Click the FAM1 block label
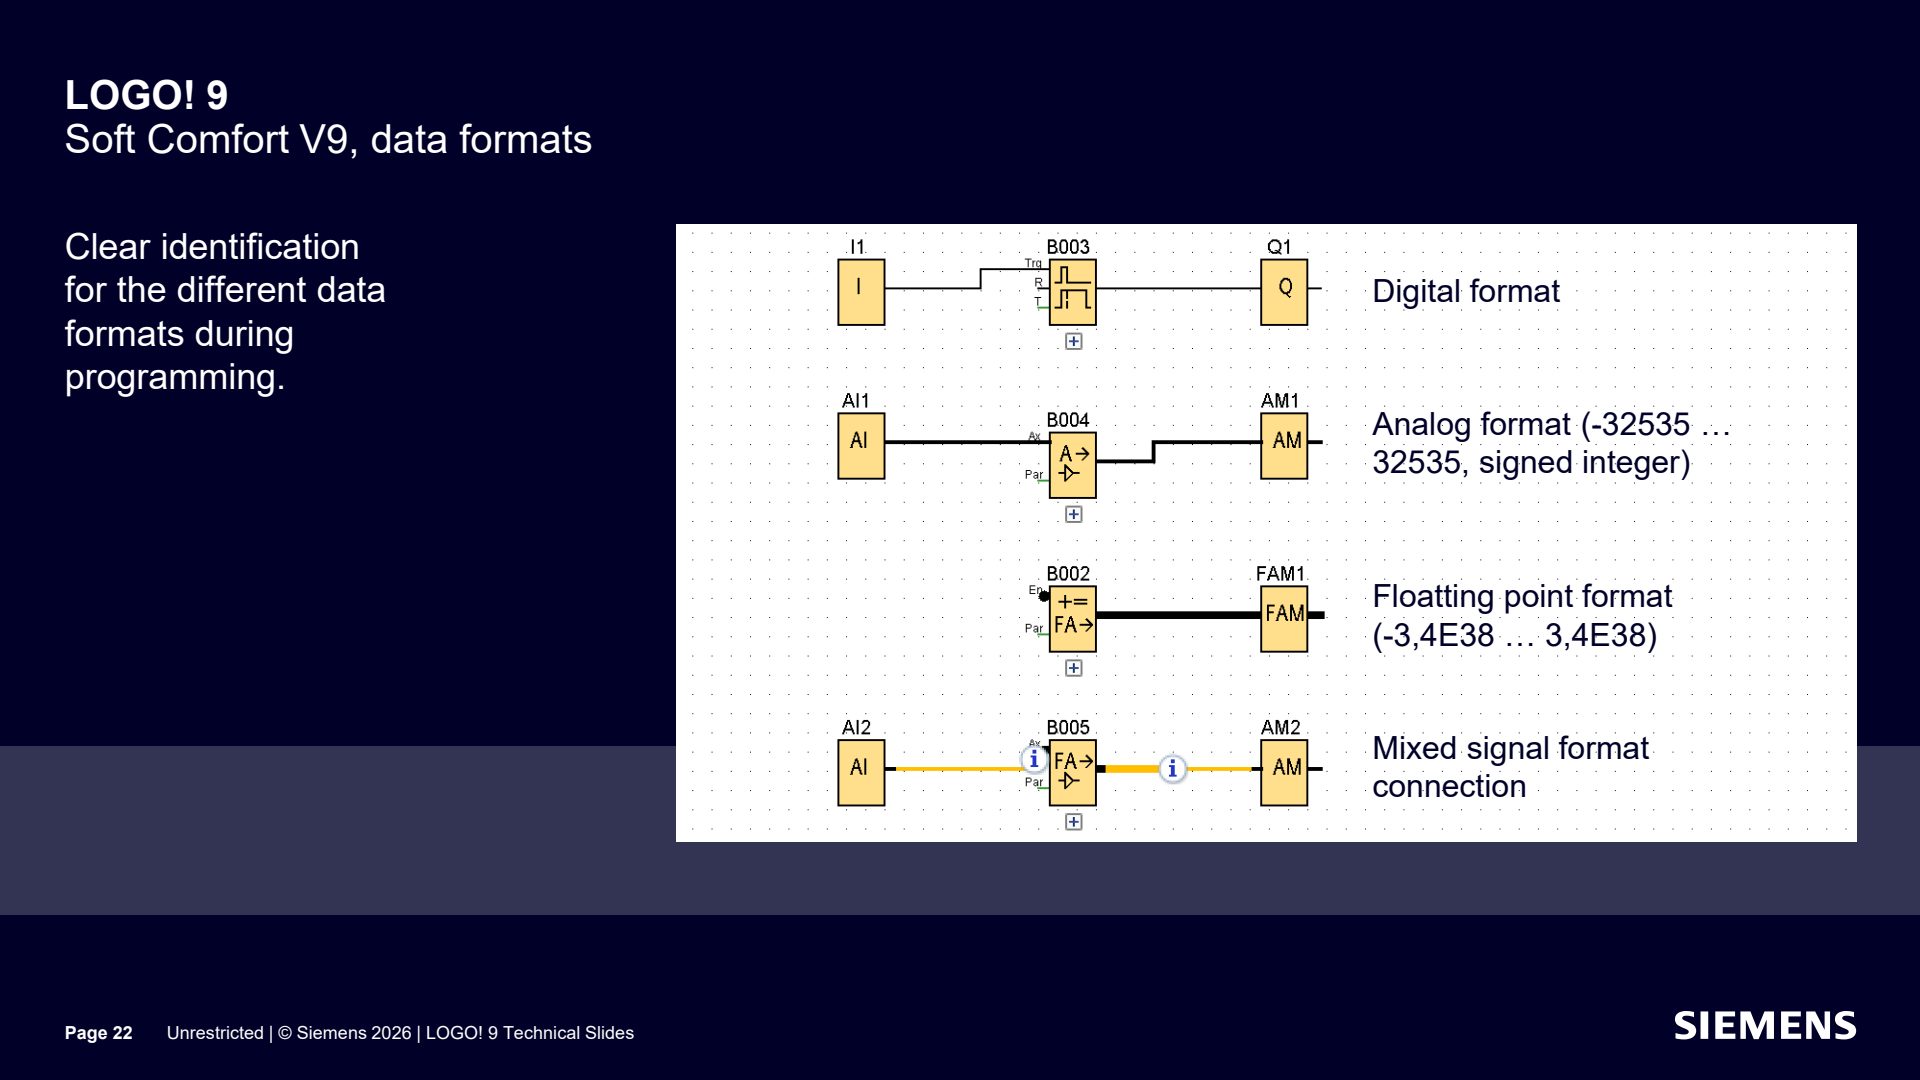This screenshot has width=1920, height=1080. 1280,574
